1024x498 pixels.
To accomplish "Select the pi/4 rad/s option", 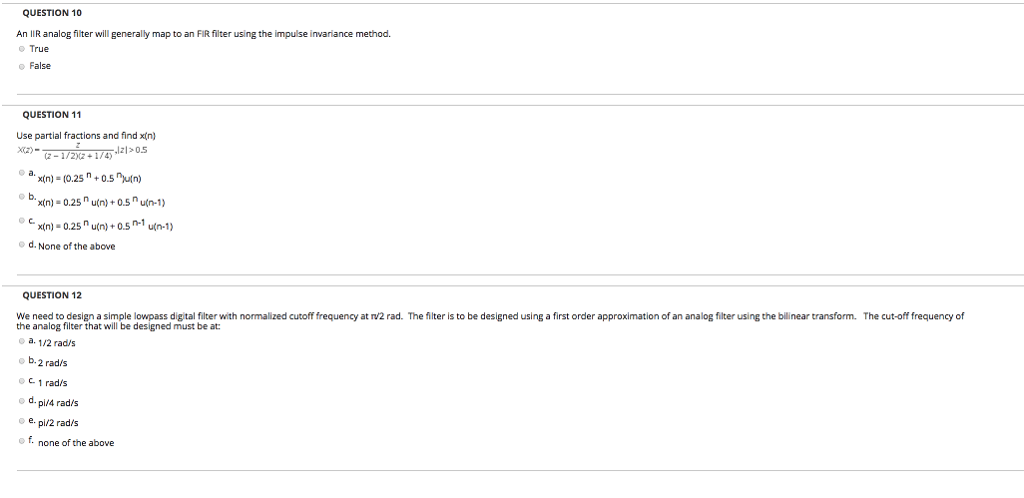I will 22,401.
